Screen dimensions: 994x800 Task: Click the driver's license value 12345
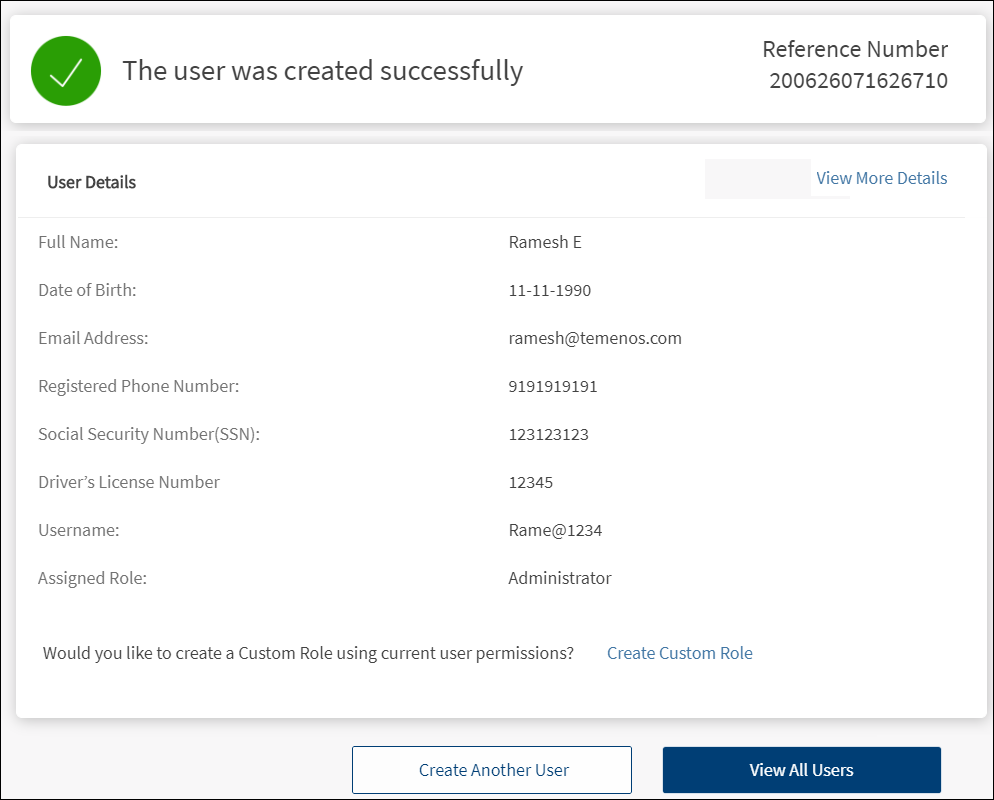(530, 482)
